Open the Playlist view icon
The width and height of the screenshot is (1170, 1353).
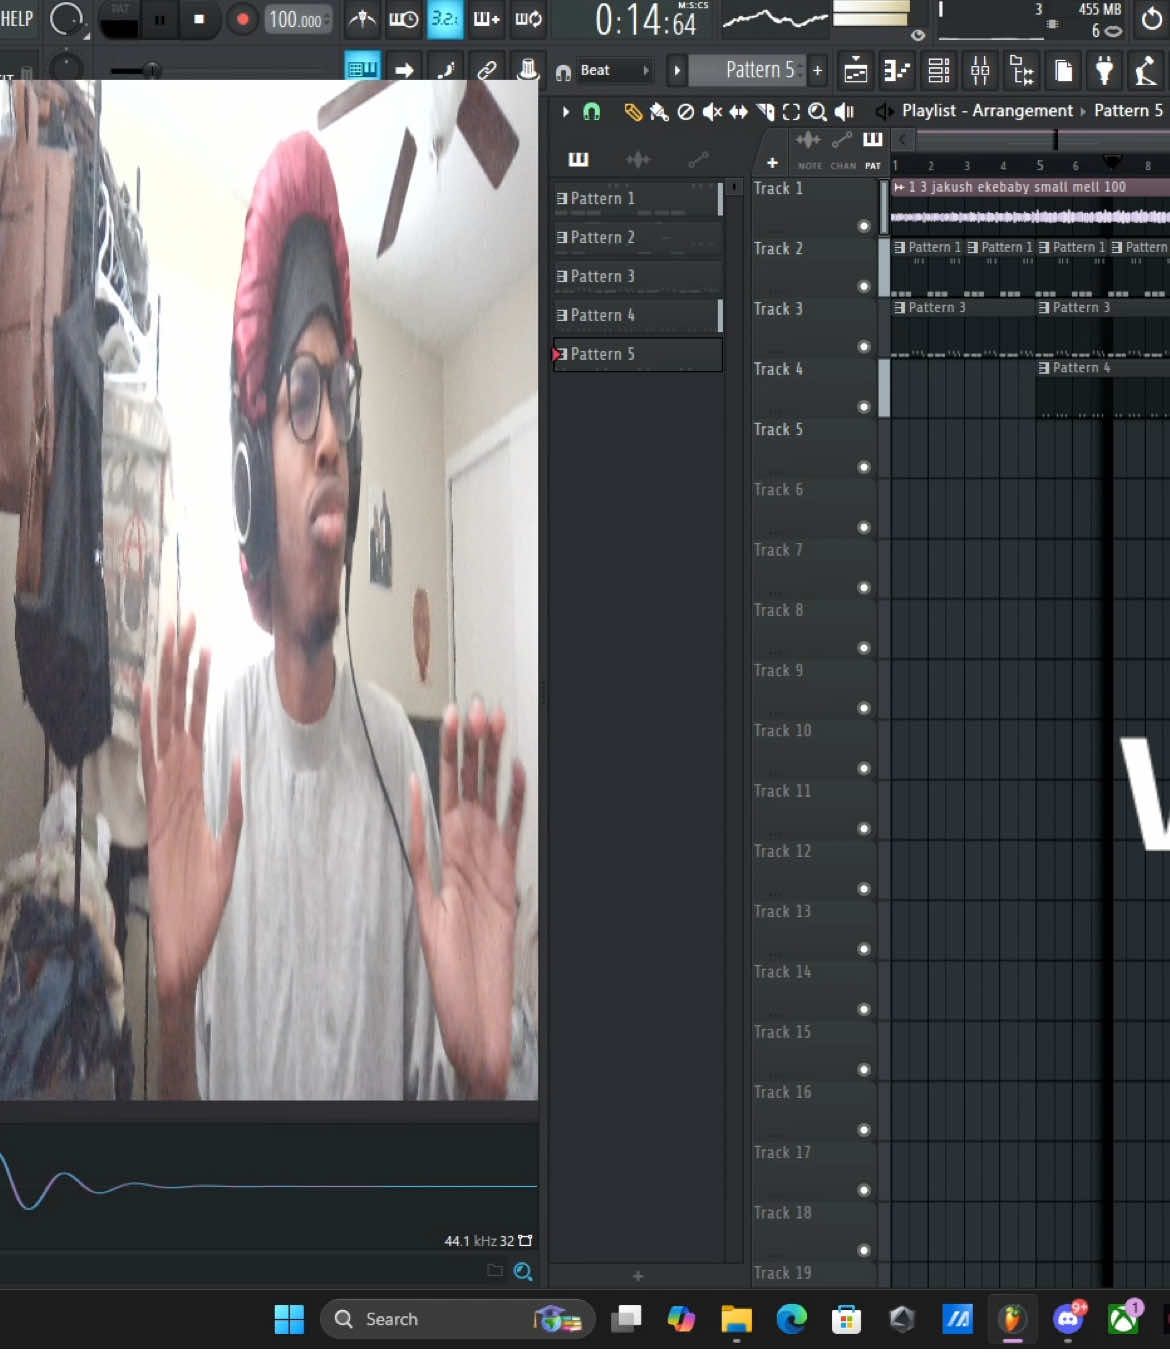pos(856,70)
